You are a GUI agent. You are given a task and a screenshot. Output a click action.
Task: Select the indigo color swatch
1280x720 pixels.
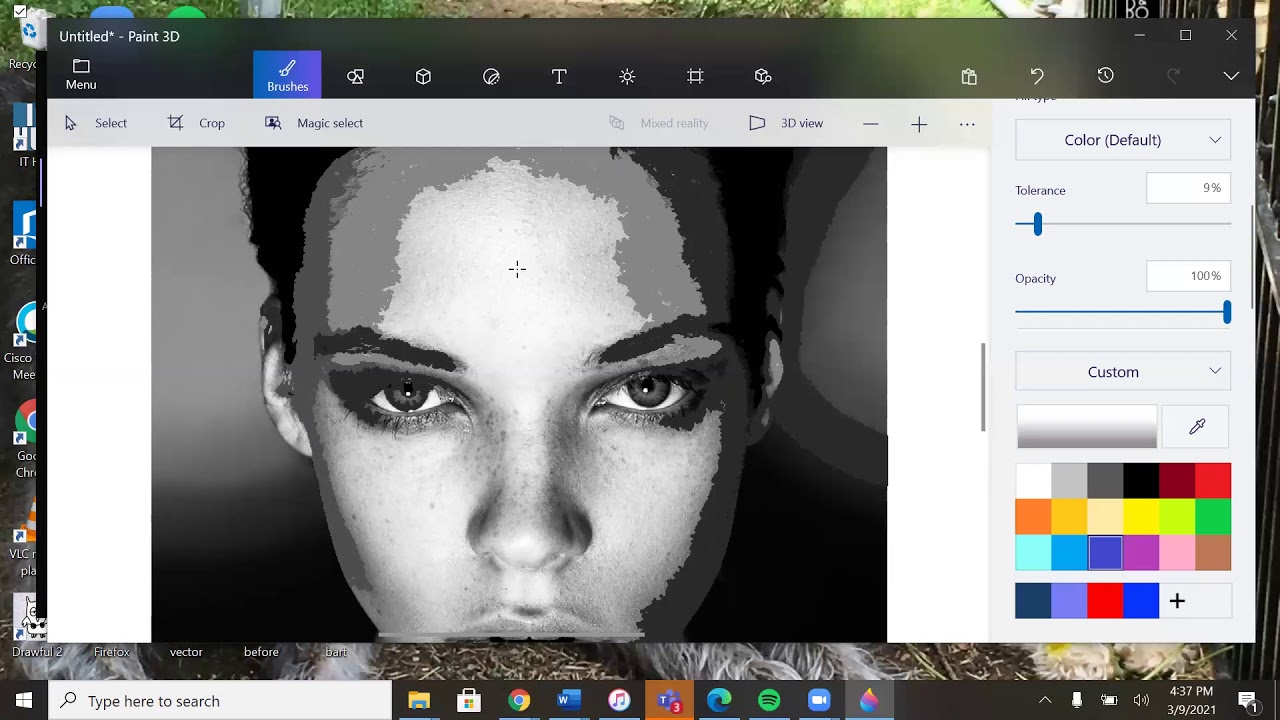tap(1105, 553)
